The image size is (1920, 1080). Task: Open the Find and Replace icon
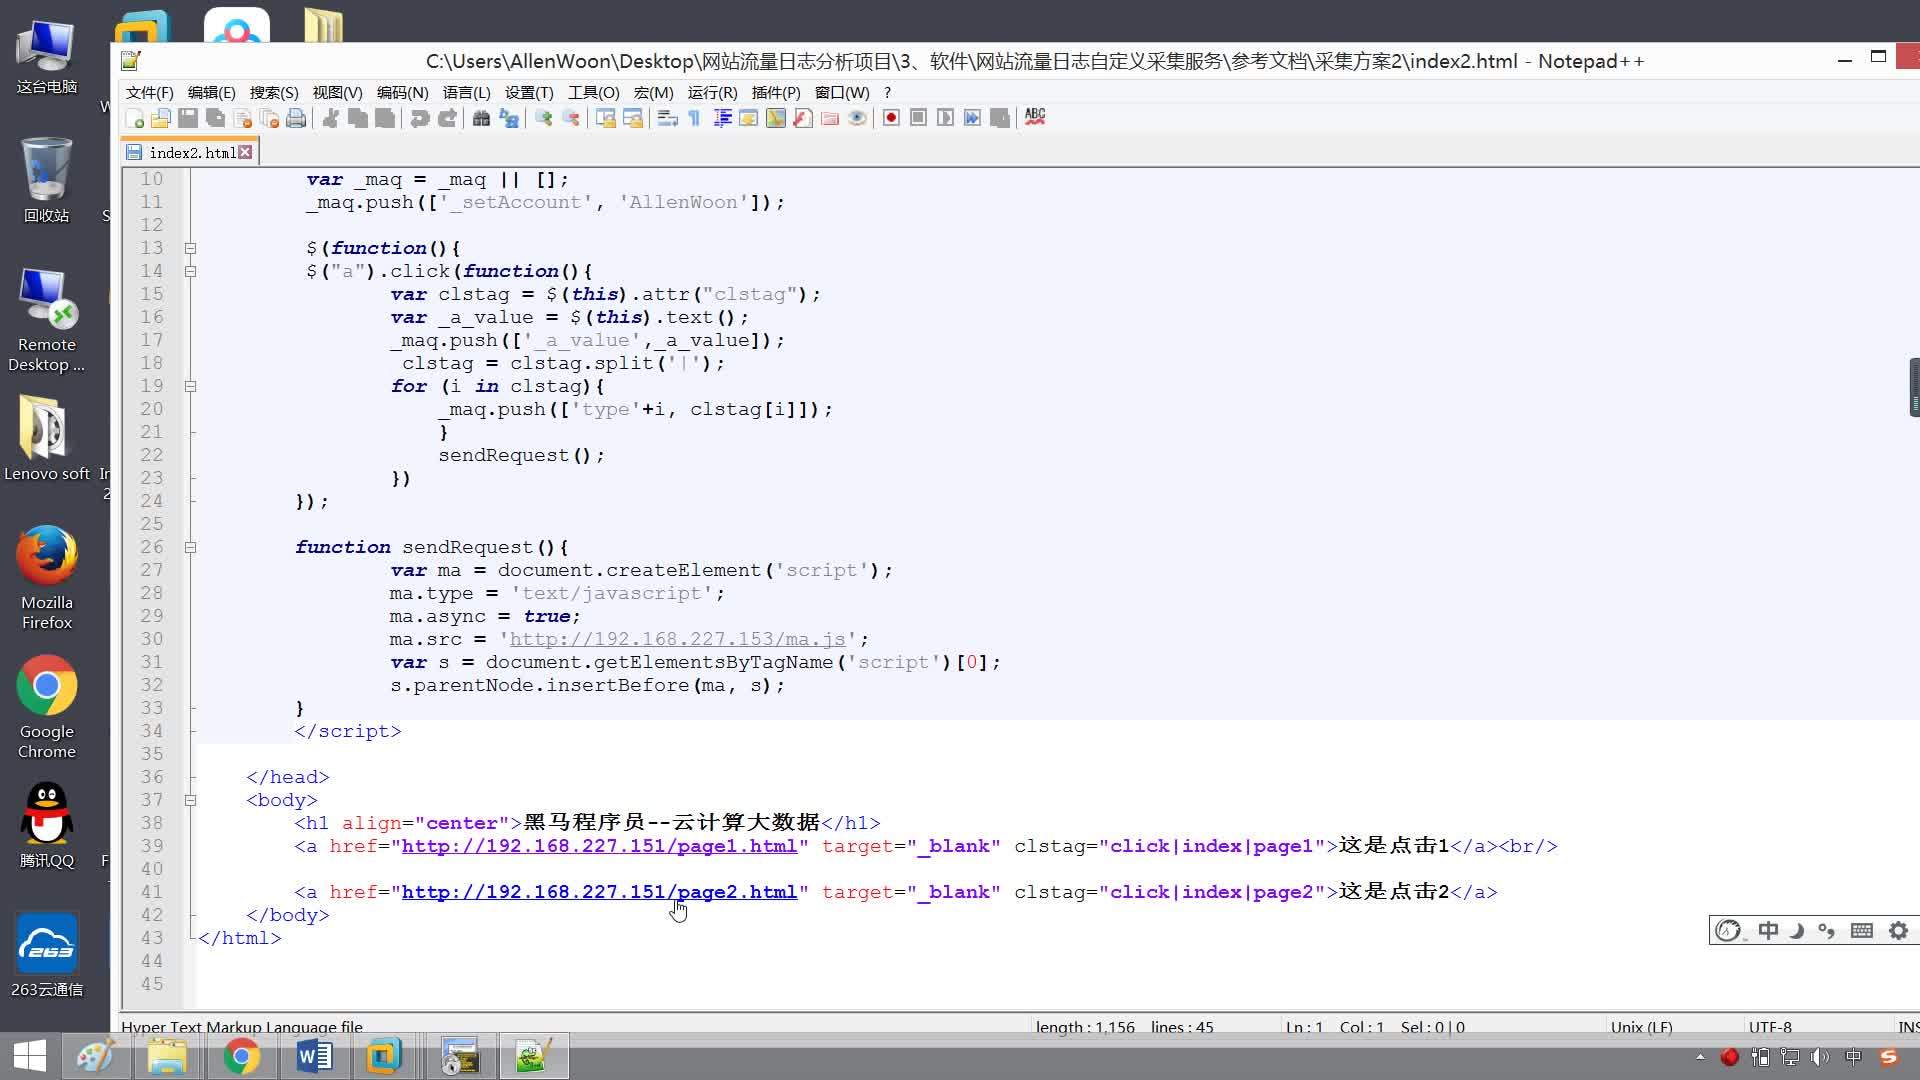click(x=509, y=118)
